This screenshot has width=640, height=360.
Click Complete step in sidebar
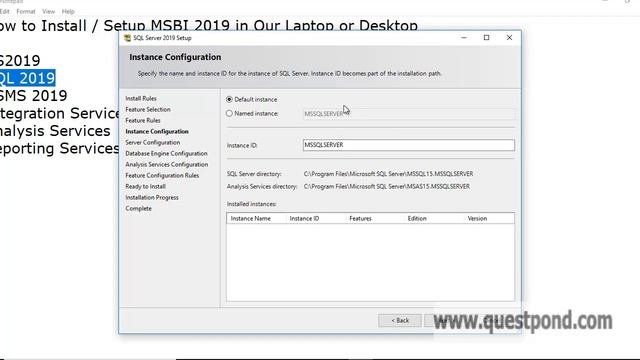pyautogui.click(x=138, y=209)
